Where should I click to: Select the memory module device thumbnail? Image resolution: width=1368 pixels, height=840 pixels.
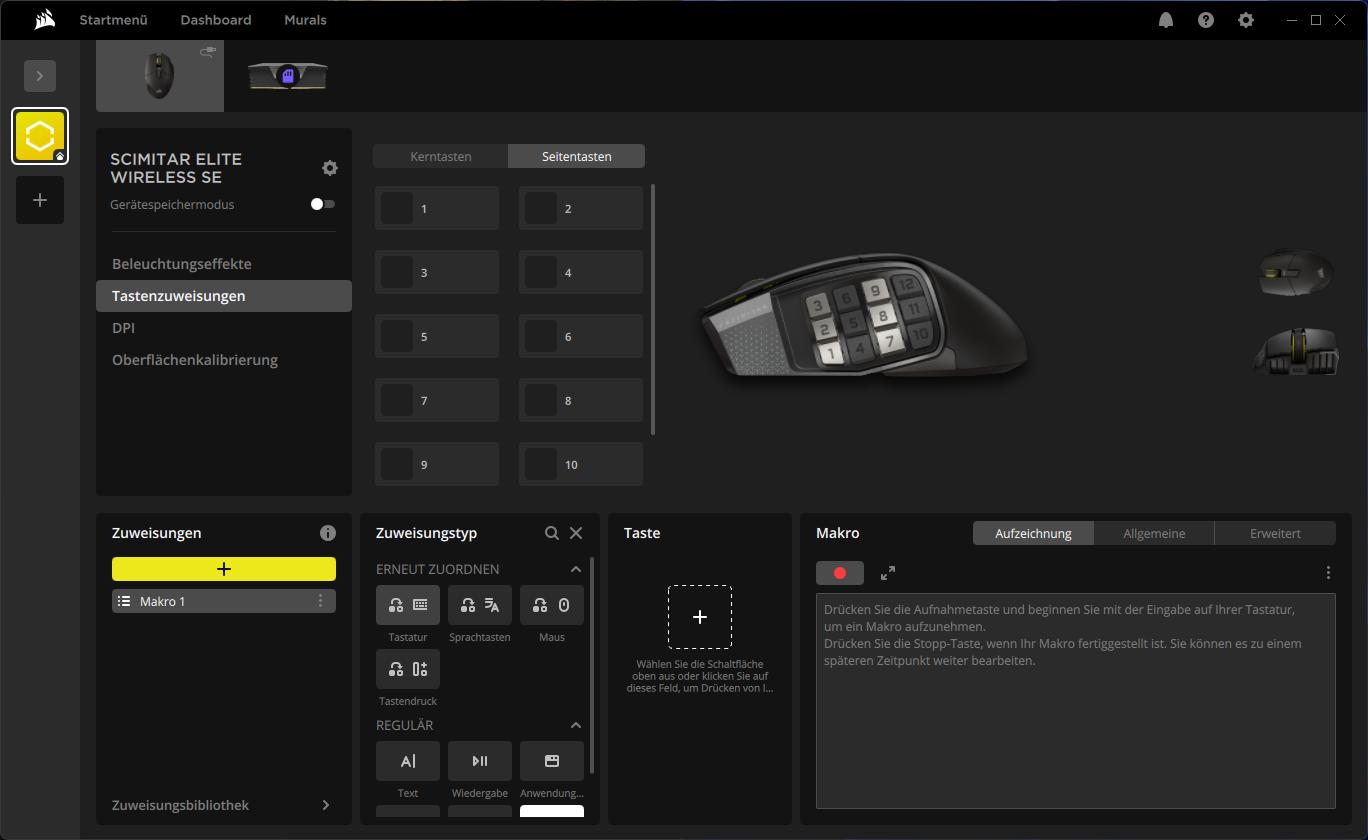point(288,76)
